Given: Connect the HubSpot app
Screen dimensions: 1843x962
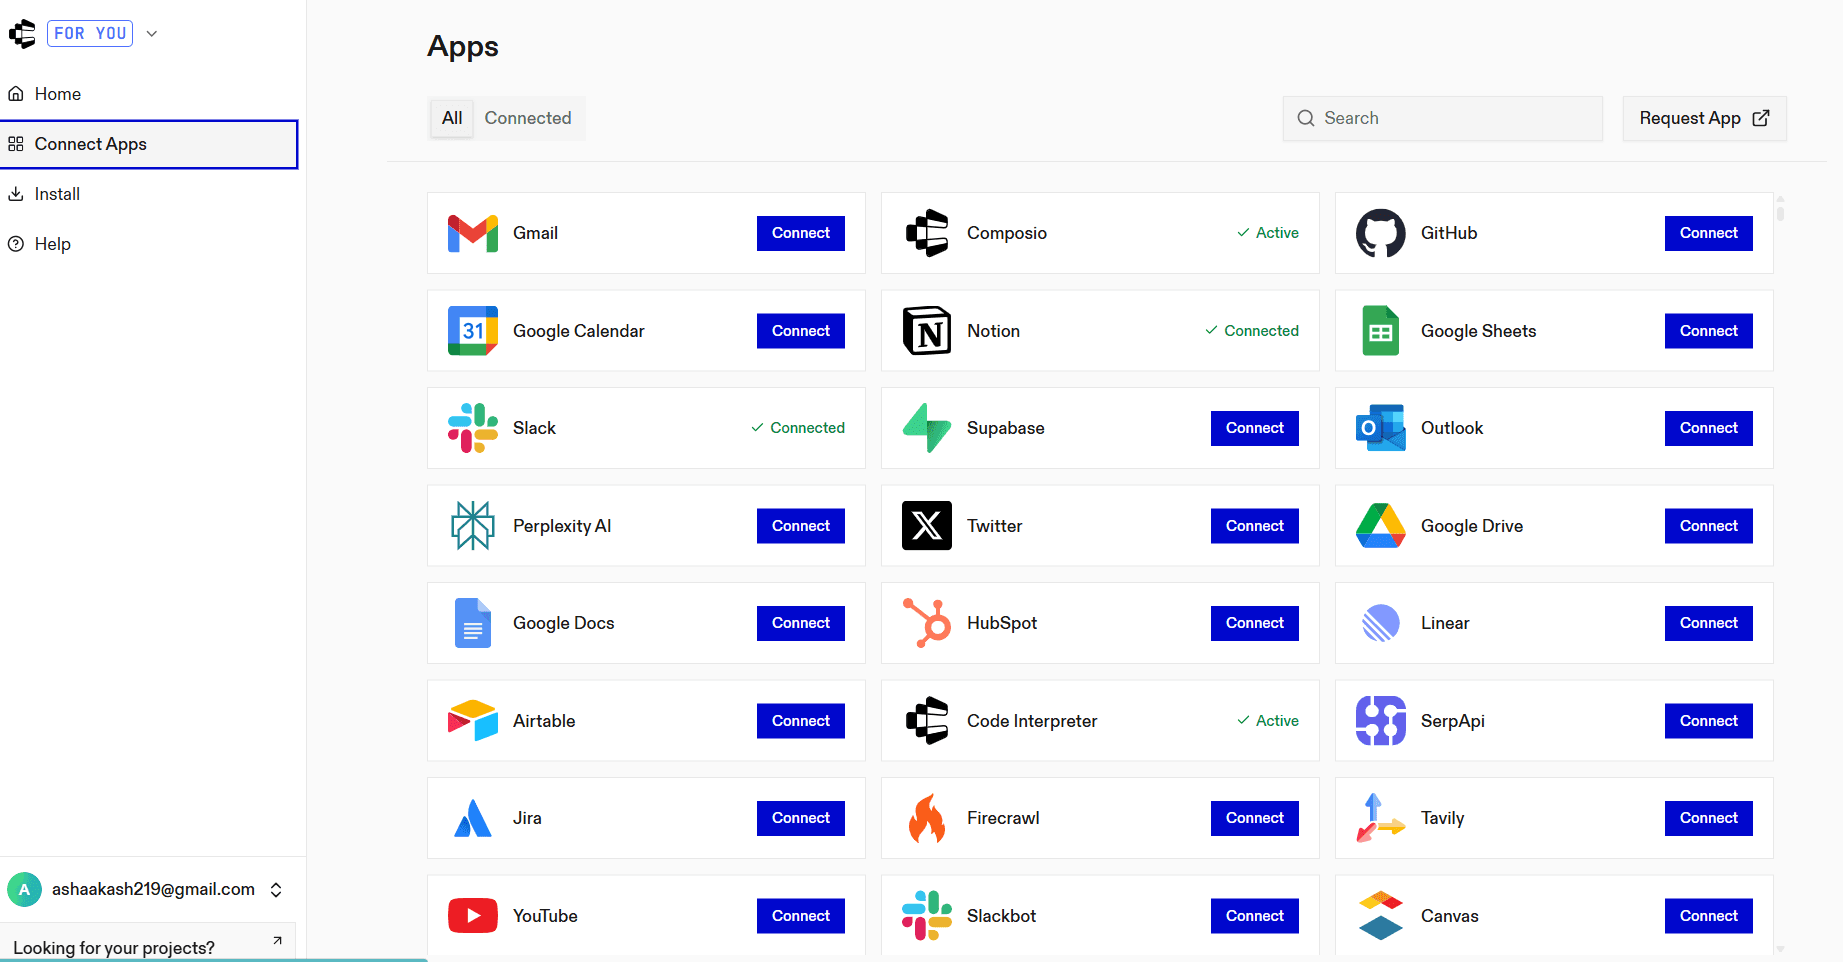Looking at the screenshot, I should (1255, 623).
